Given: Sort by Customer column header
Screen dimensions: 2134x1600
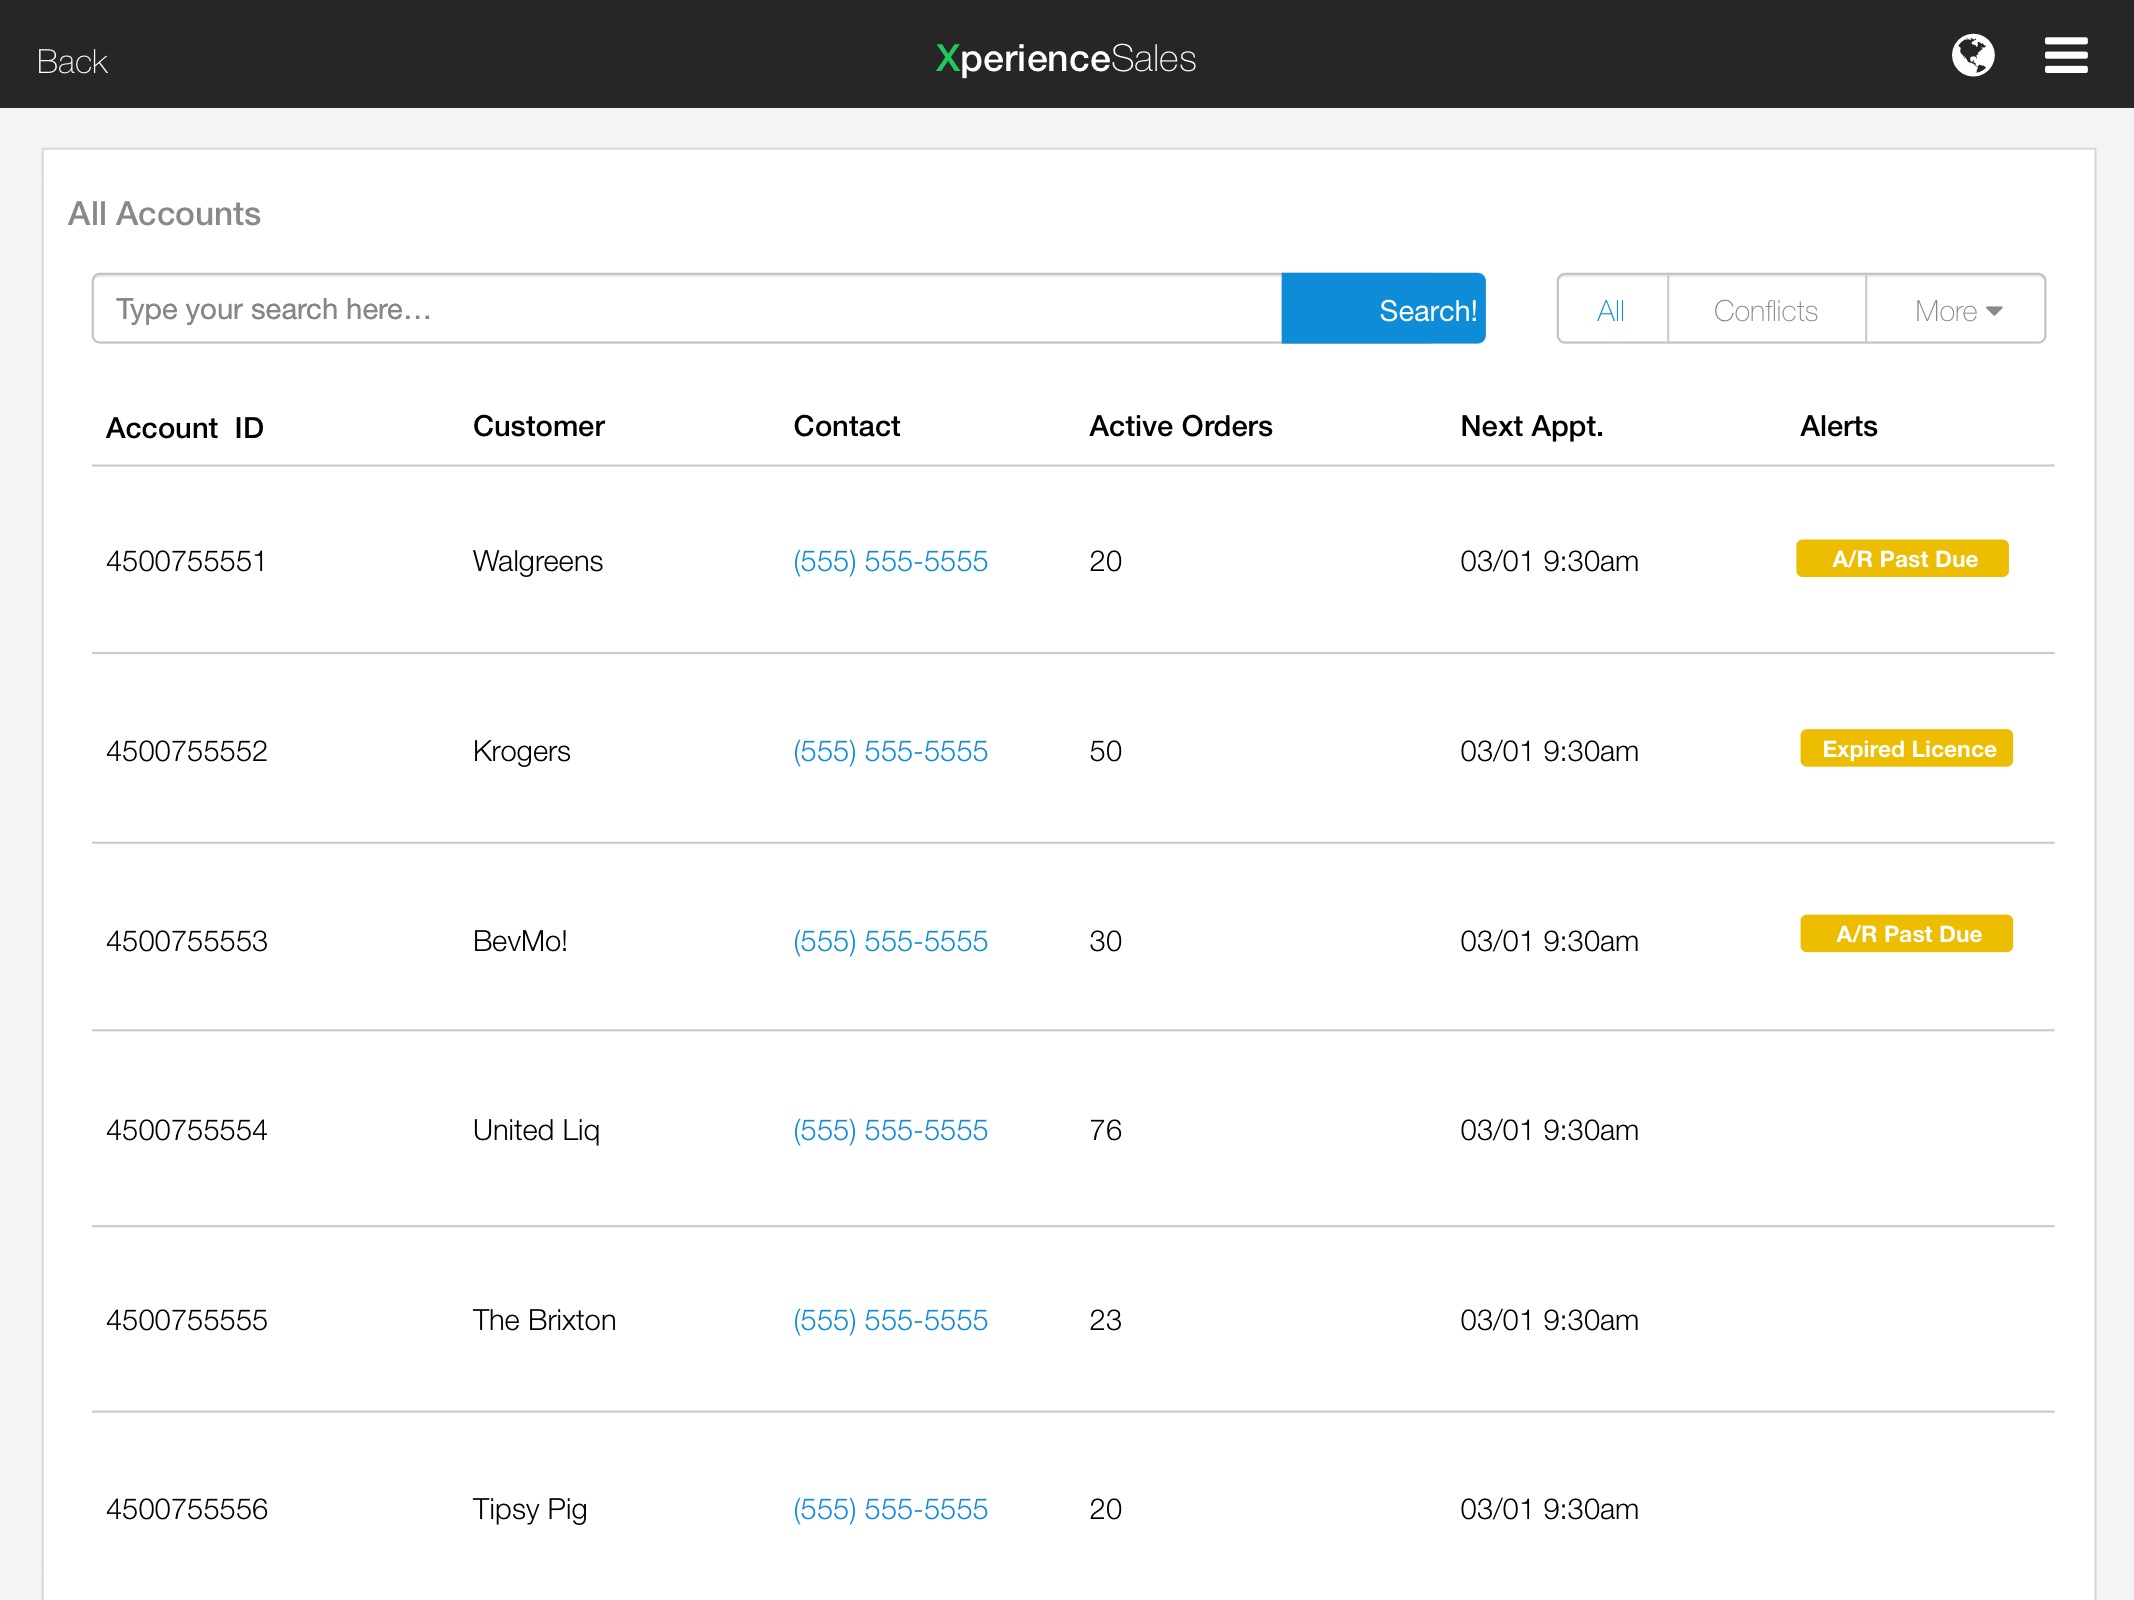Looking at the screenshot, I should [539, 426].
